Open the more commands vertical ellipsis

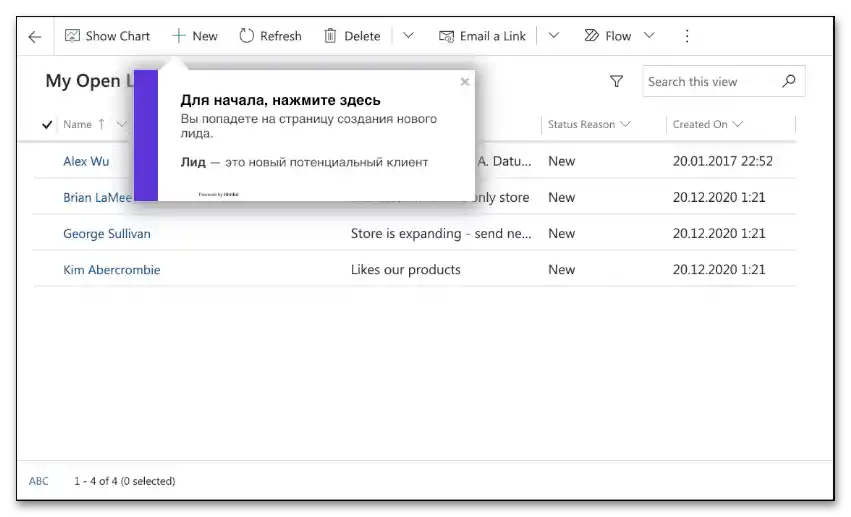click(x=687, y=36)
